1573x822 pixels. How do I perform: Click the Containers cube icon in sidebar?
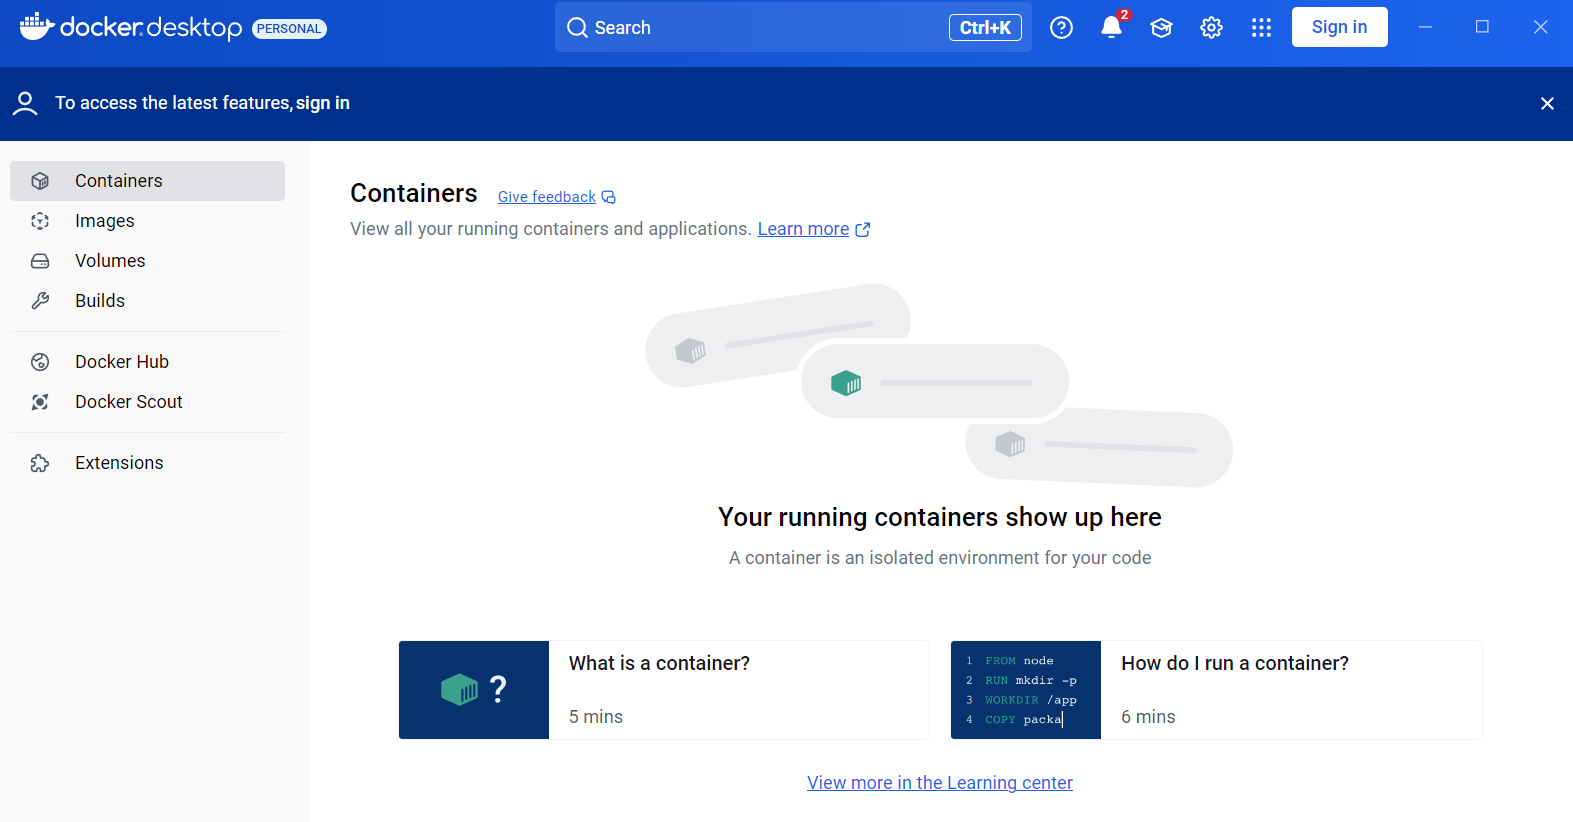tap(40, 181)
